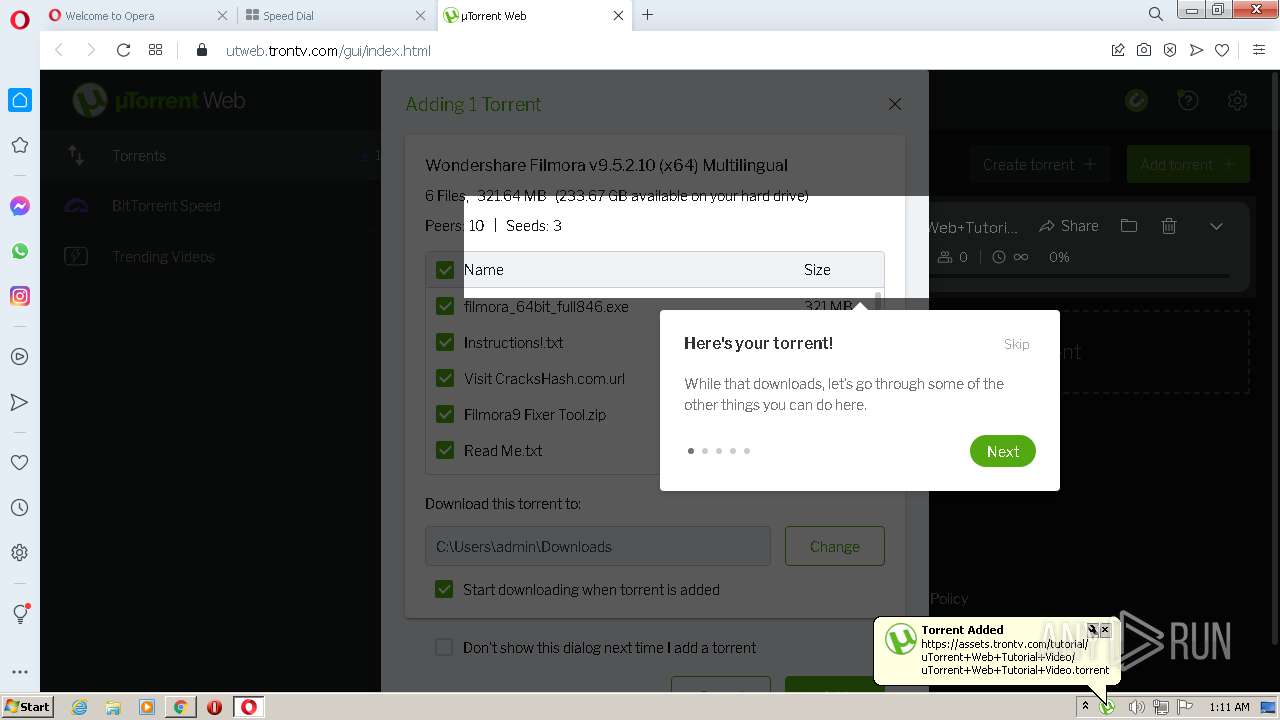
Task: Open WhatsApp in Opera sidebar
Action: (19, 251)
